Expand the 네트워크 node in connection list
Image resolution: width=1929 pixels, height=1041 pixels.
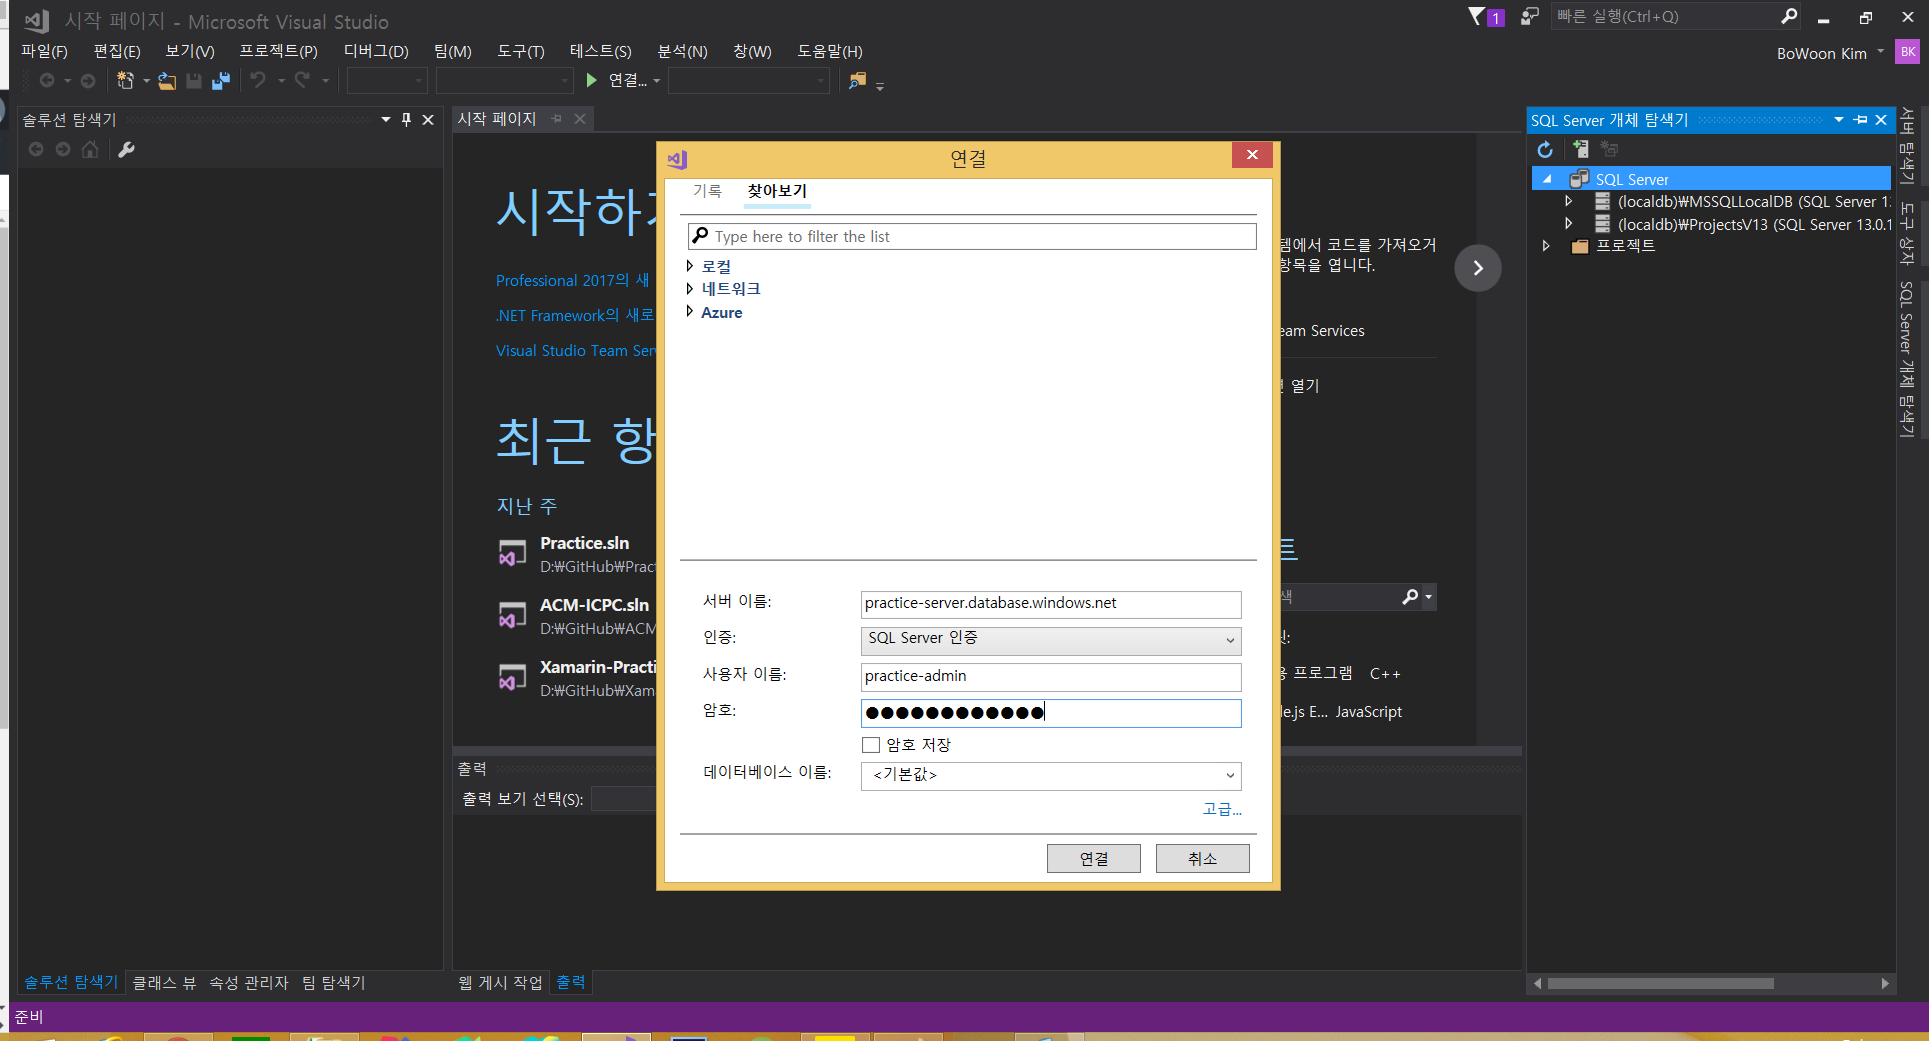coord(689,288)
